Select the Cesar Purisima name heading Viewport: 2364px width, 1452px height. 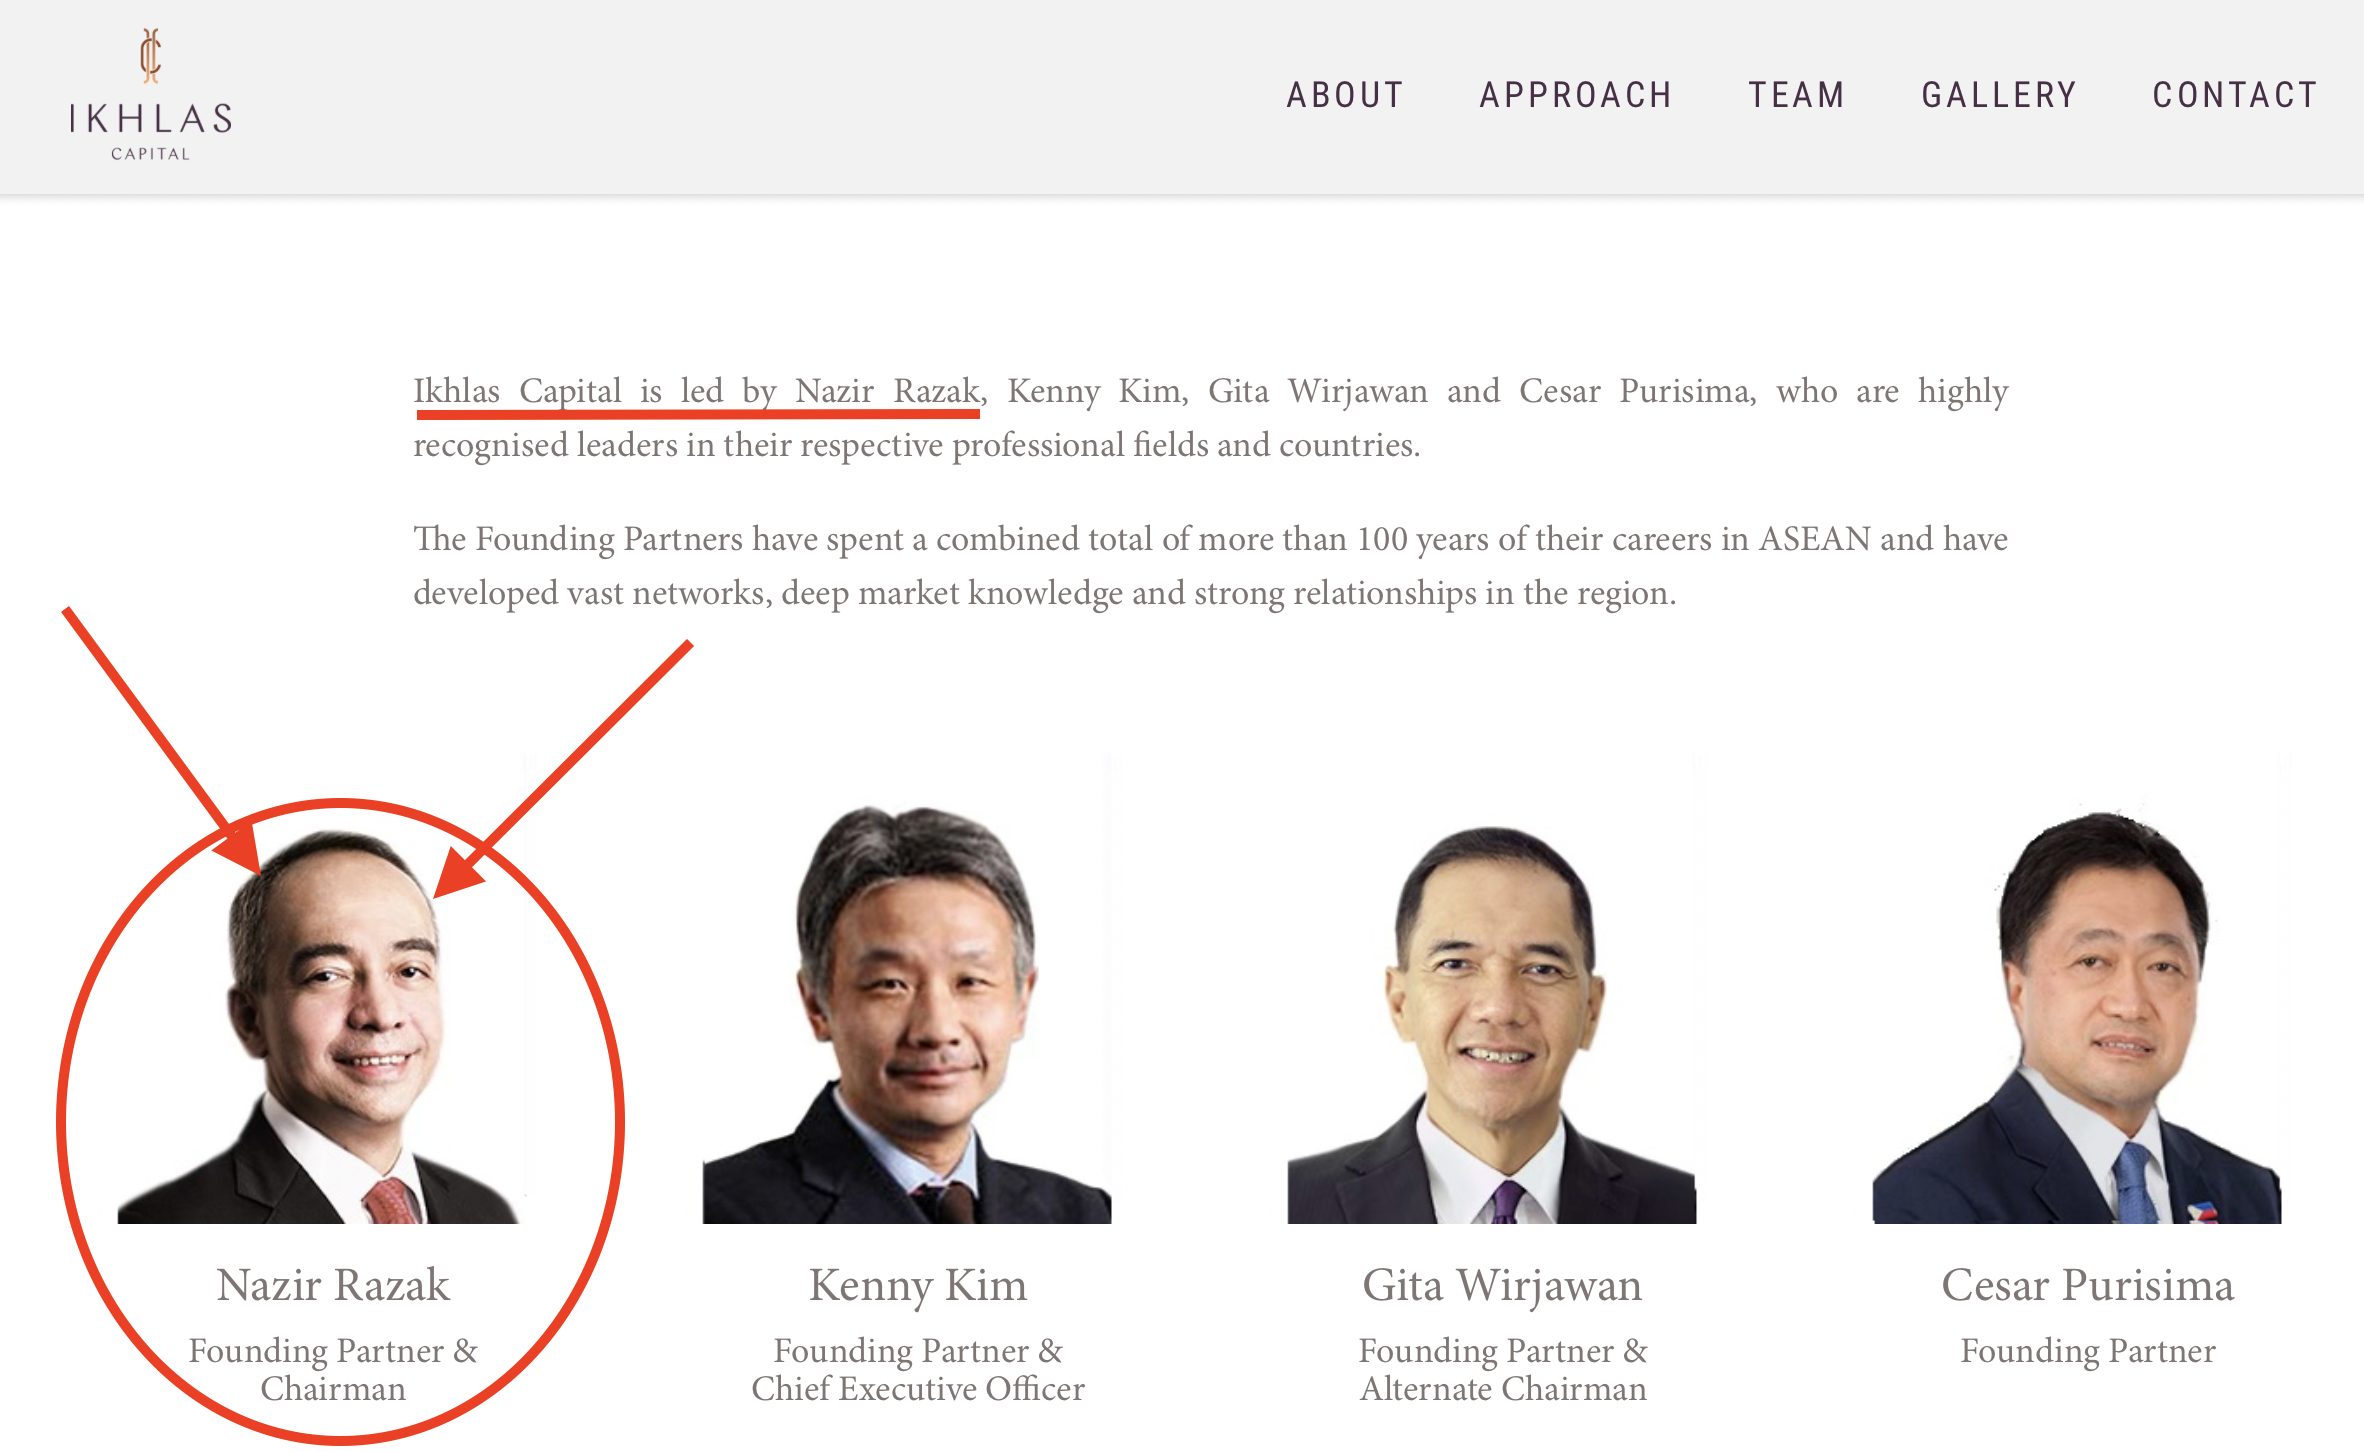(2087, 1285)
